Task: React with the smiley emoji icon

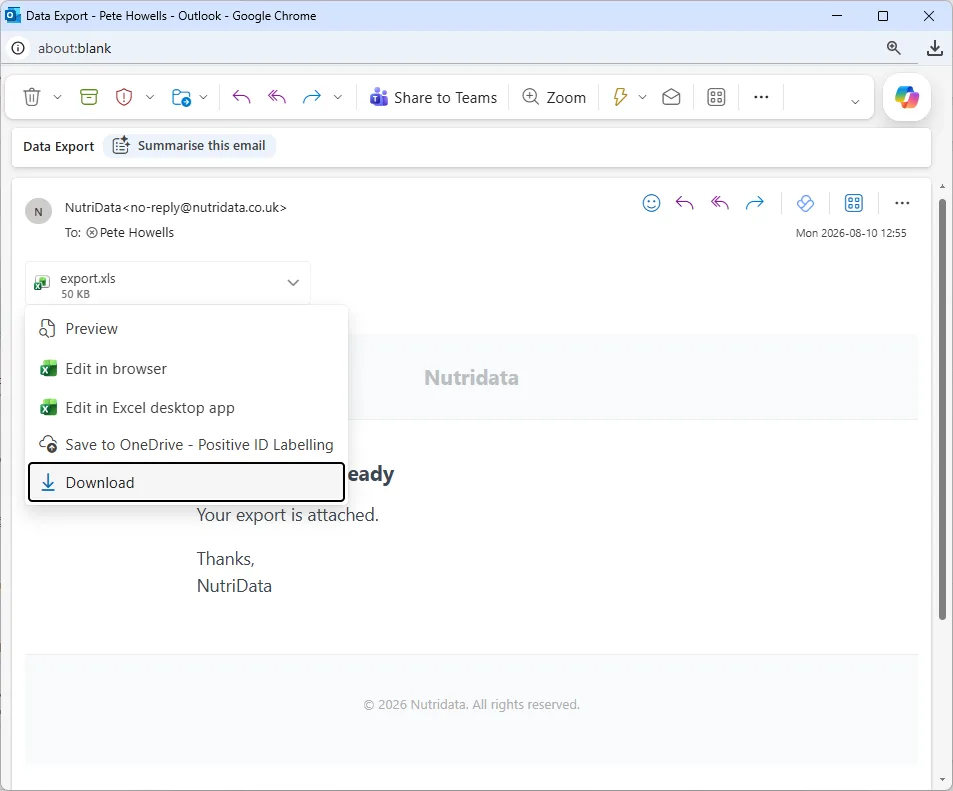Action: (651, 203)
